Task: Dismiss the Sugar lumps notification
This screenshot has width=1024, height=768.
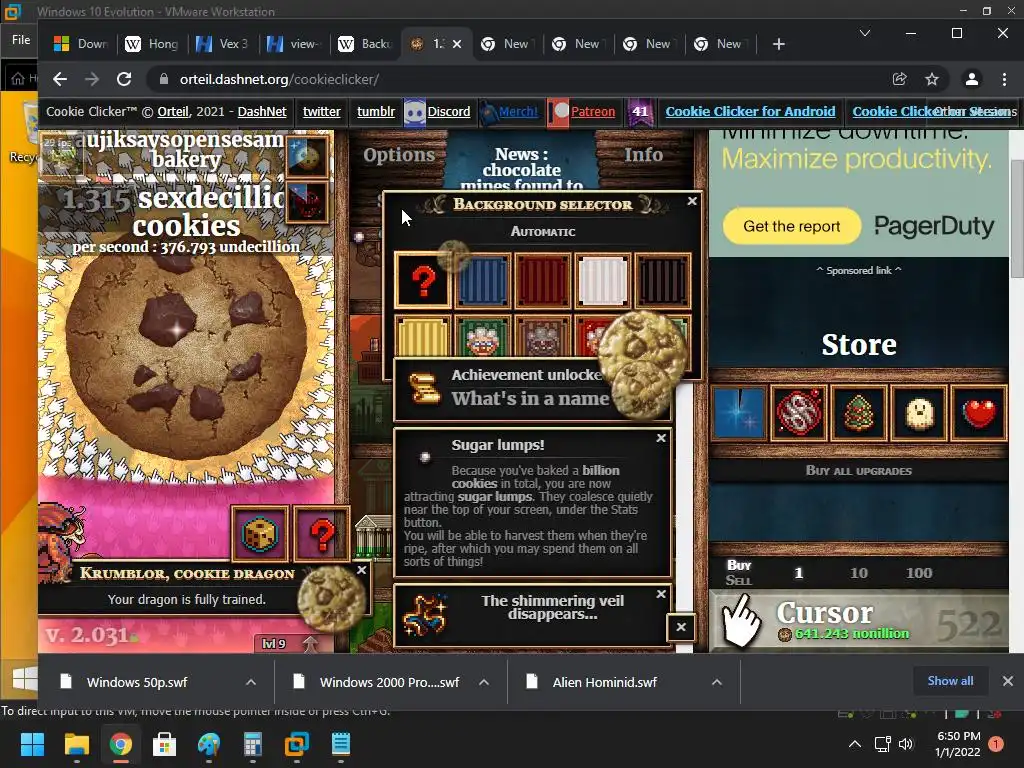Action: (x=661, y=438)
